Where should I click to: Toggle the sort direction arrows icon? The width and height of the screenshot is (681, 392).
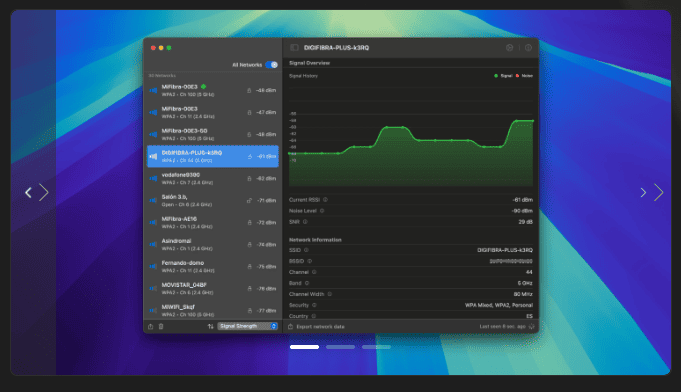[x=211, y=326]
